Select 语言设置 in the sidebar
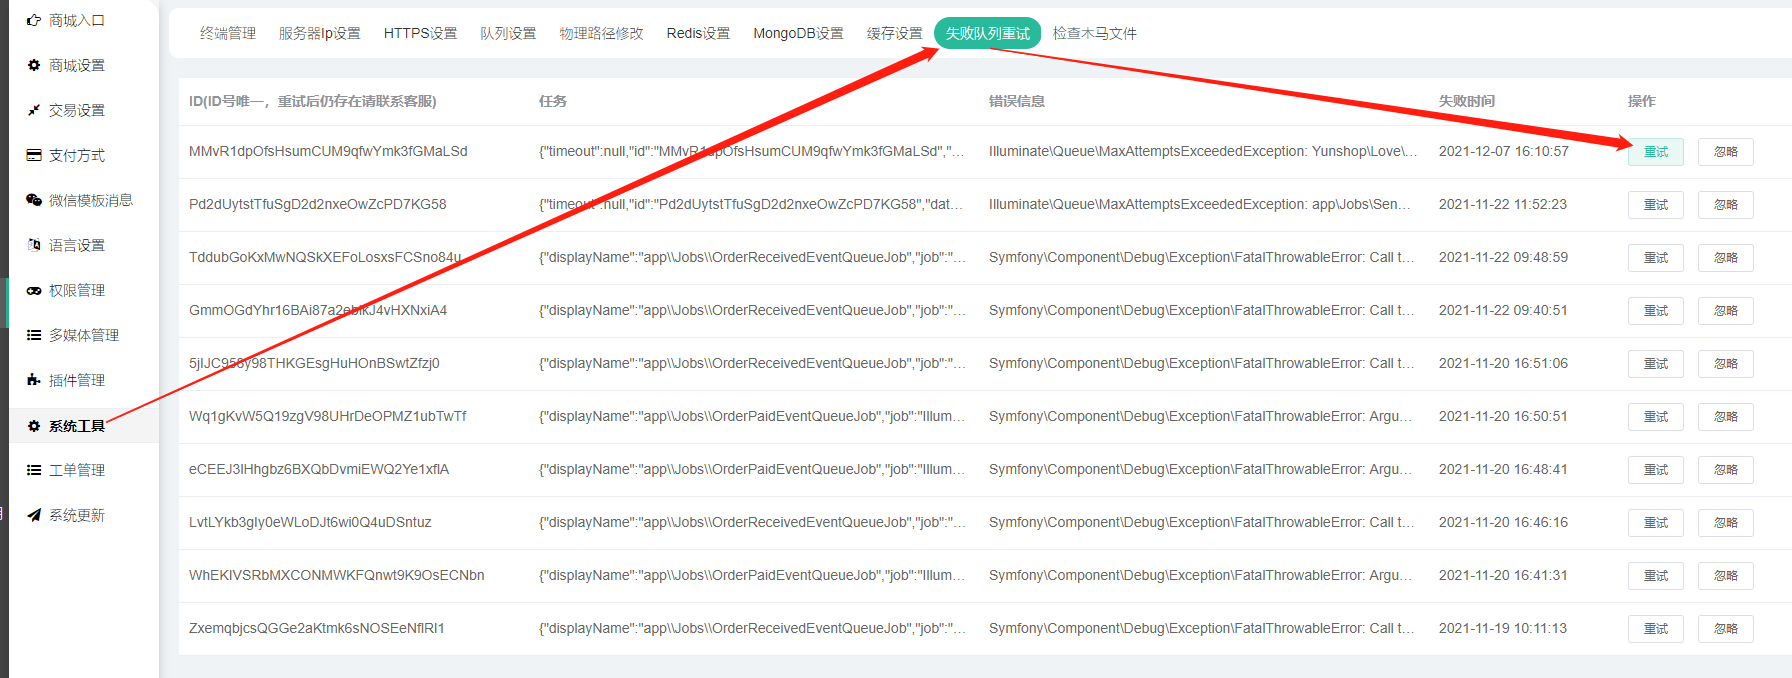 tap(77, 245)
